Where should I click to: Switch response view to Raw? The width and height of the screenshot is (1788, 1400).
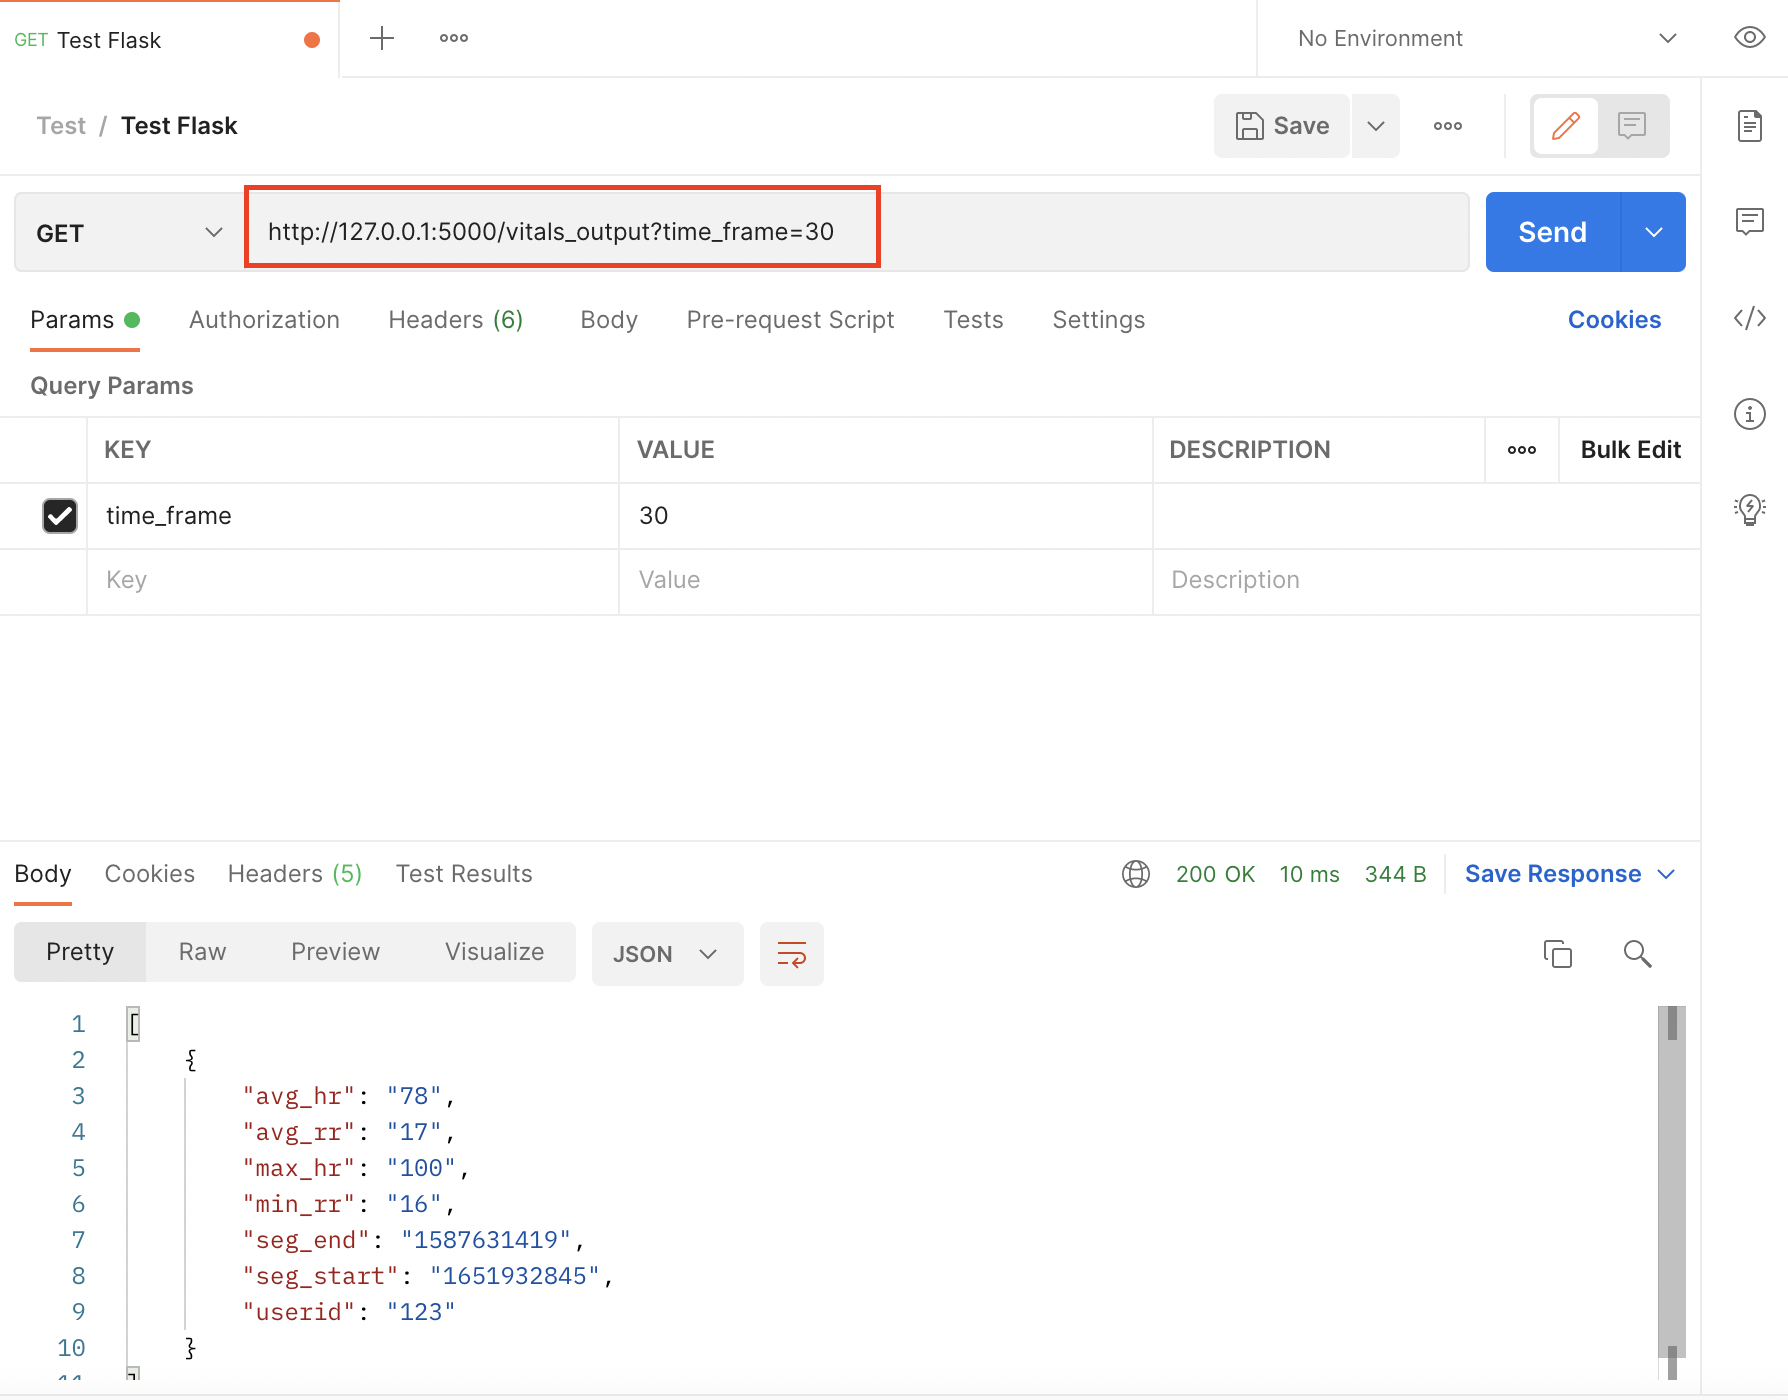coord(202,952)
